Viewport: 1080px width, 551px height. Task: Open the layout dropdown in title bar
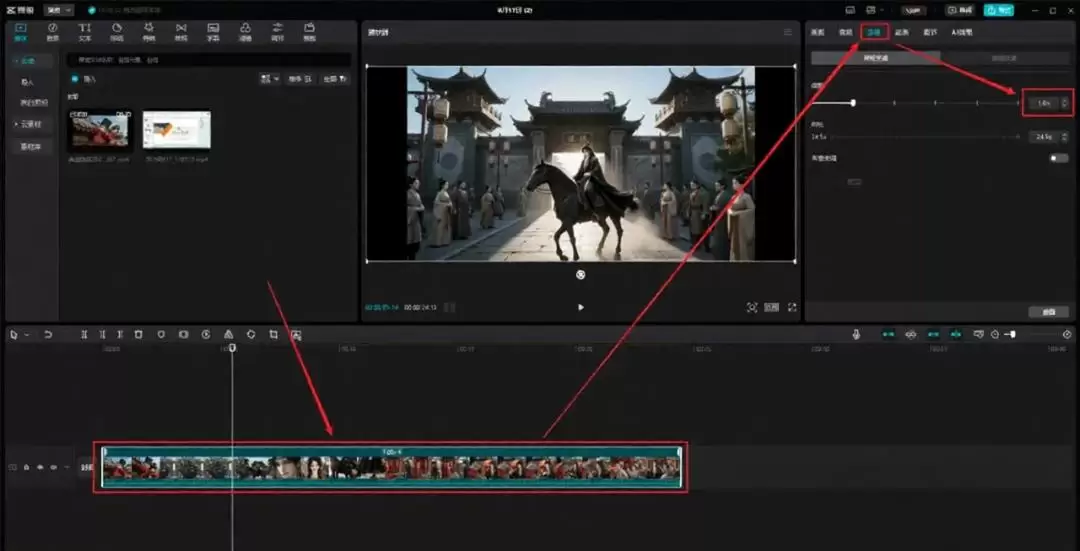coord(875,10)
